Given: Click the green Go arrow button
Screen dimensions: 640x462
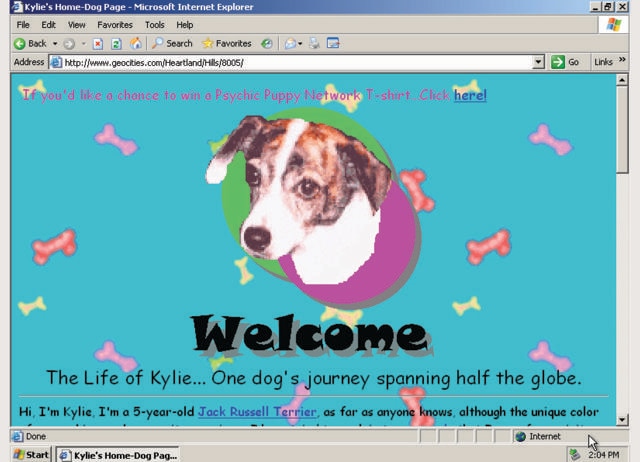Looking at the screenshot, I should point(558,62).
